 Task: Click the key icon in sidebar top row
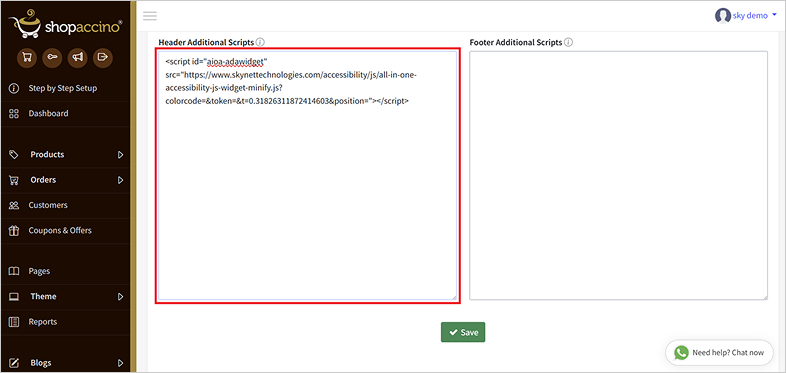(x=52, y=58)
